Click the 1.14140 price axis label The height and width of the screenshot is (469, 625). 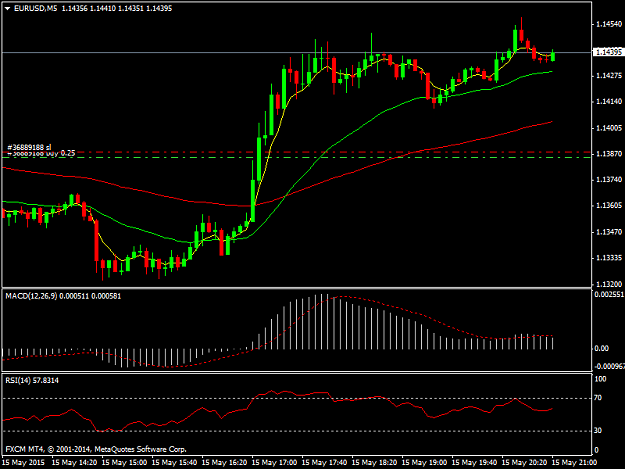point(609,102)
